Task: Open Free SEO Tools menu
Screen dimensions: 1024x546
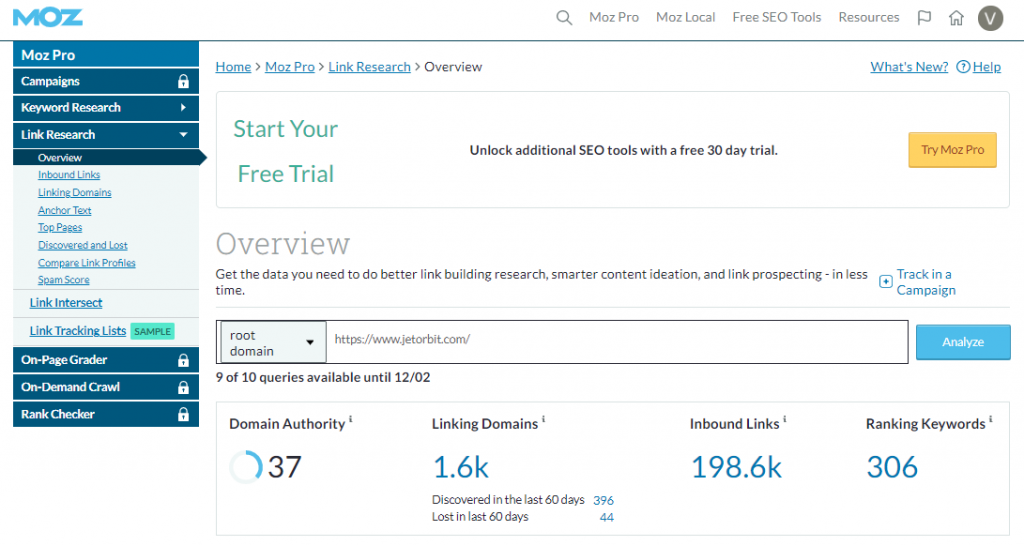Action: coord(777,18)
